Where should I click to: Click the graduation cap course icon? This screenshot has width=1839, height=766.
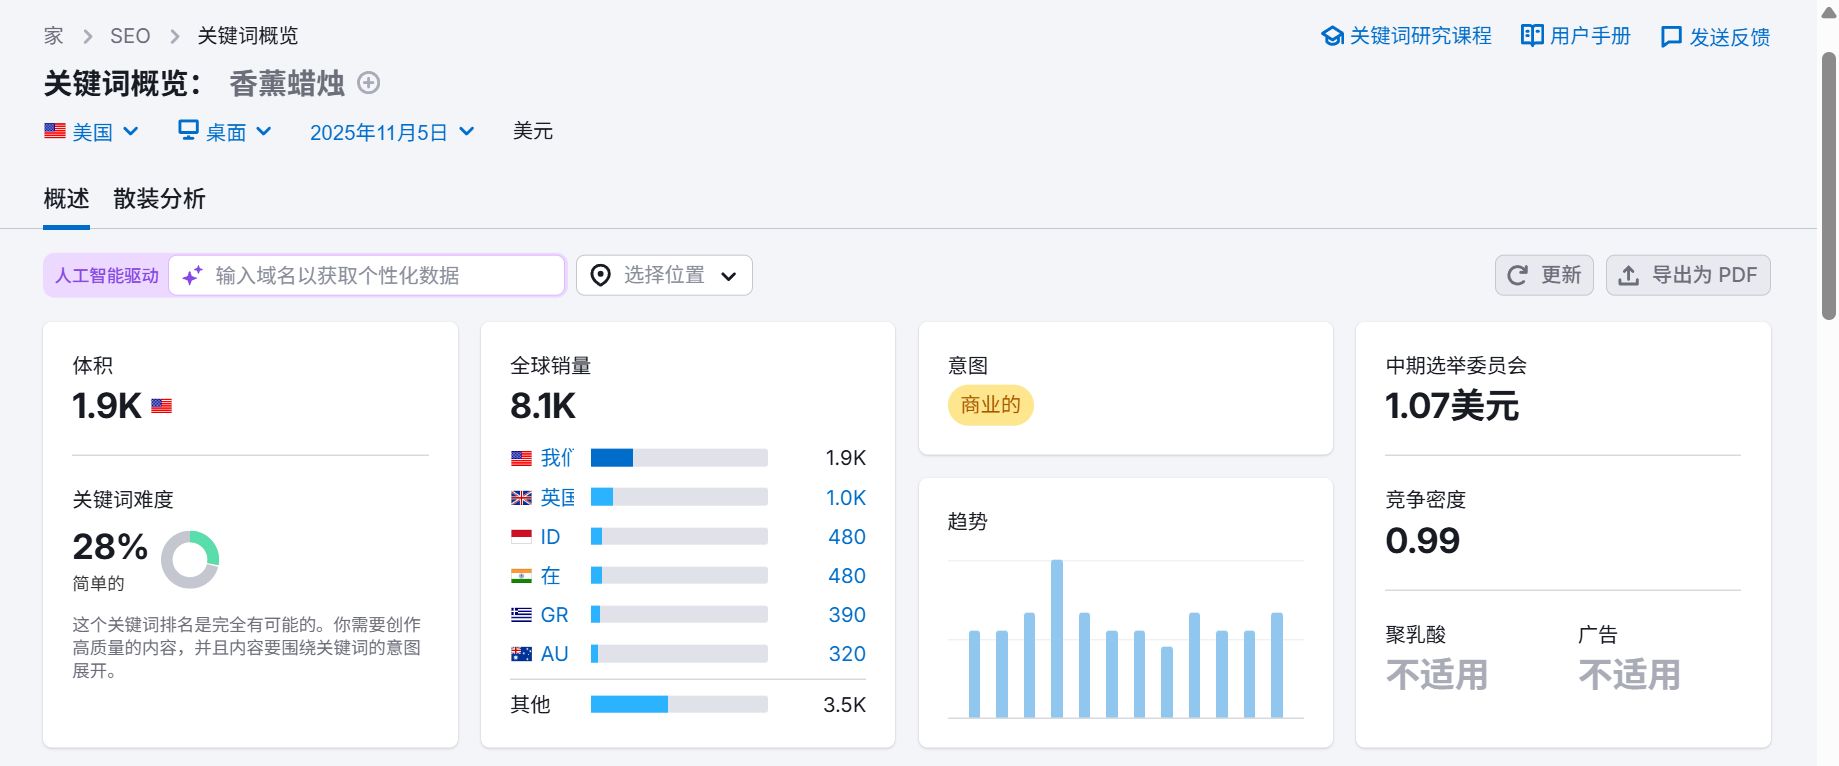click(x=1332, y=37)
